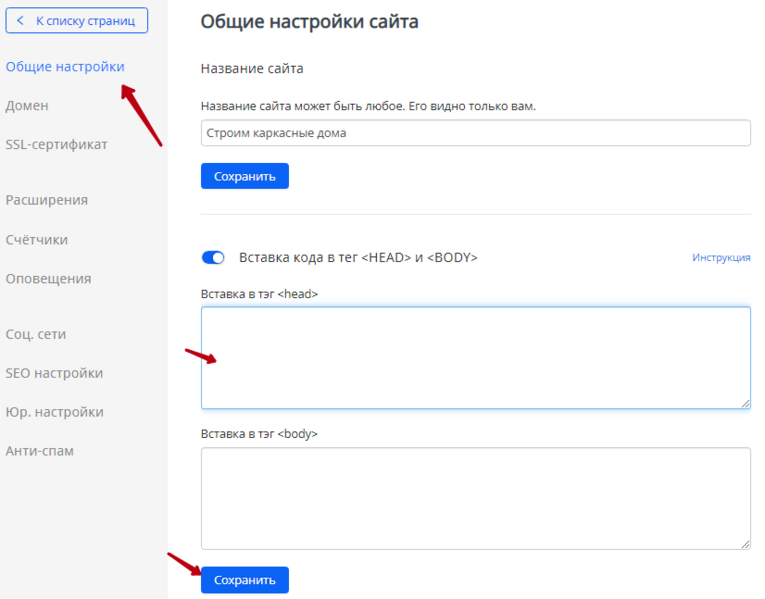This screenshot has height=599, width=765.
Task: Focus the site name input field
Action: point(476,133)
